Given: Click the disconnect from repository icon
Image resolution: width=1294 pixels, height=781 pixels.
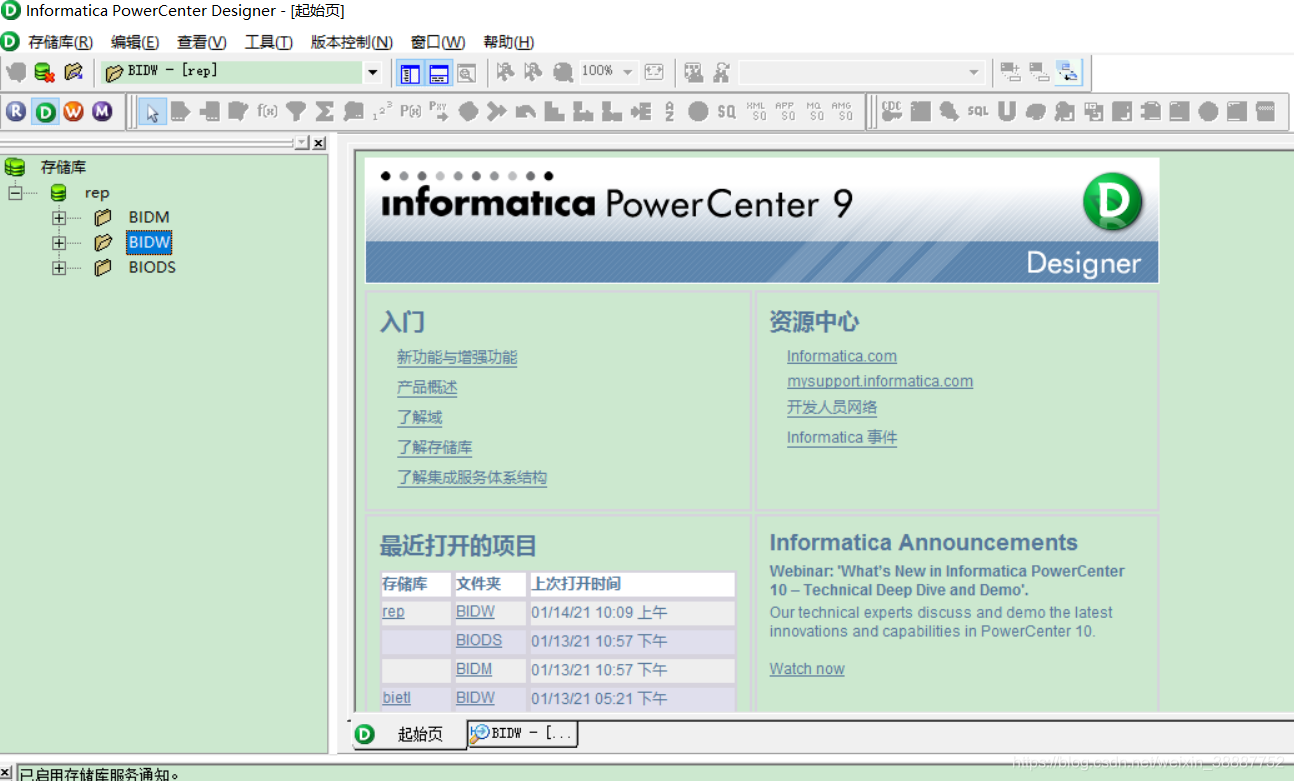Looking at the screenshot, I should click(x=44, y=72).
